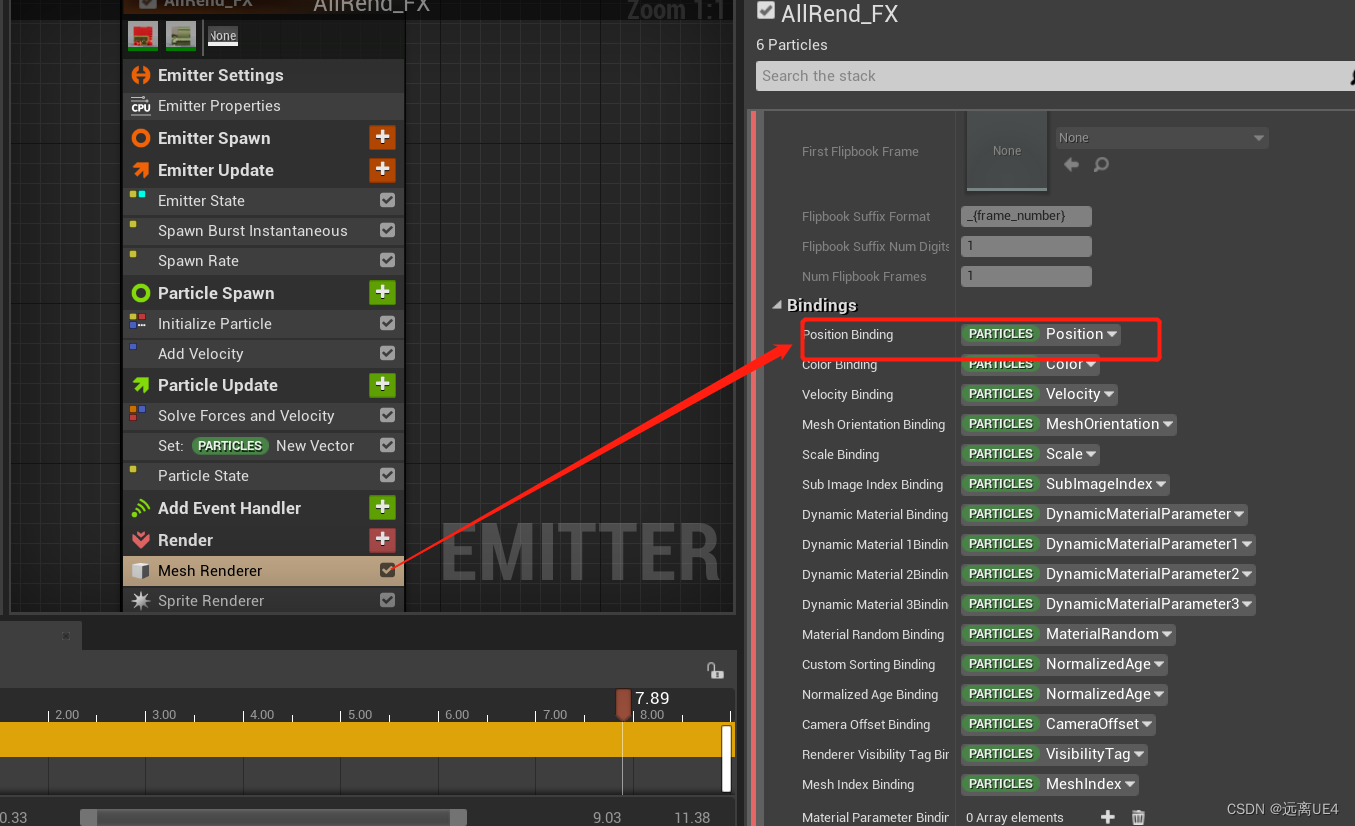Screen dimensions: 1355x826
Task: Click the None button in the viewport toolbar
Action: click(x=222, y=36)
